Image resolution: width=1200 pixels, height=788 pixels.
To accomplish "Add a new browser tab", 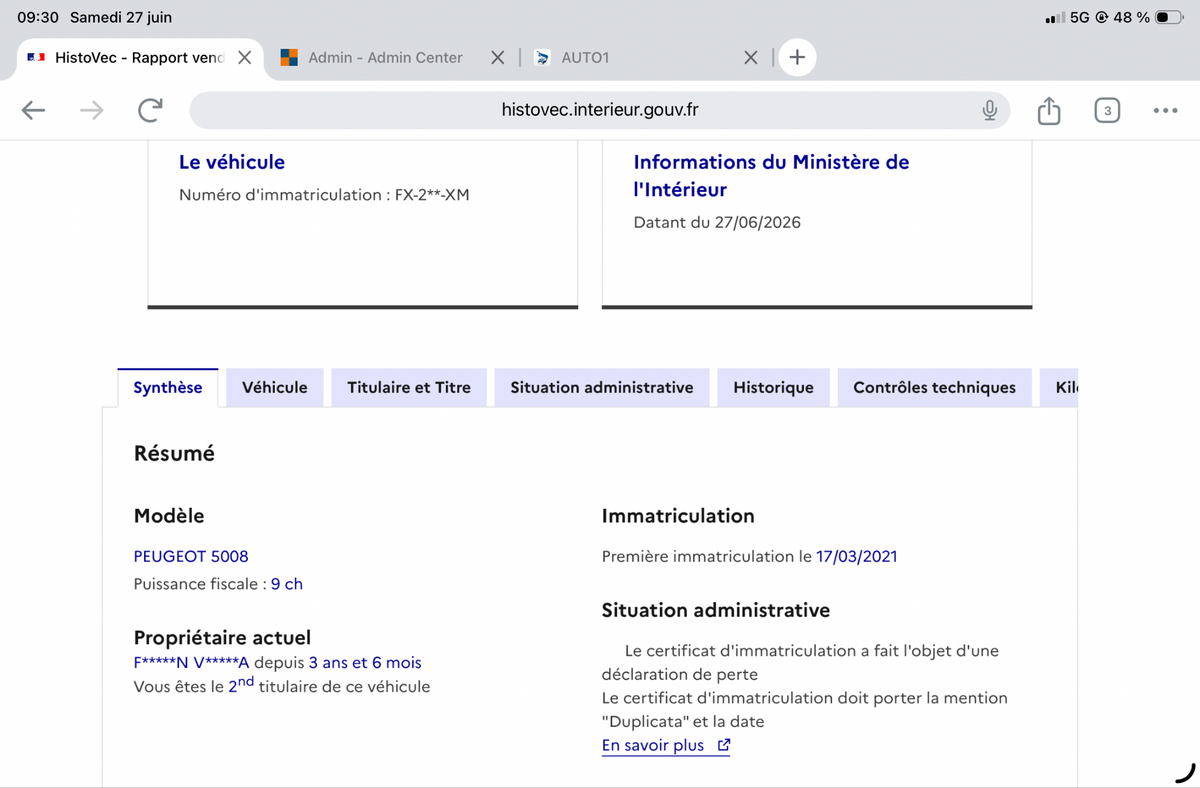I will (x=797, y=57).
